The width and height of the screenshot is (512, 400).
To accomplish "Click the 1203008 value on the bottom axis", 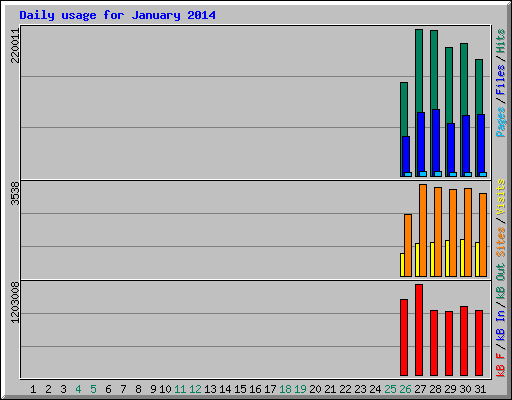I will click(15, 302).
